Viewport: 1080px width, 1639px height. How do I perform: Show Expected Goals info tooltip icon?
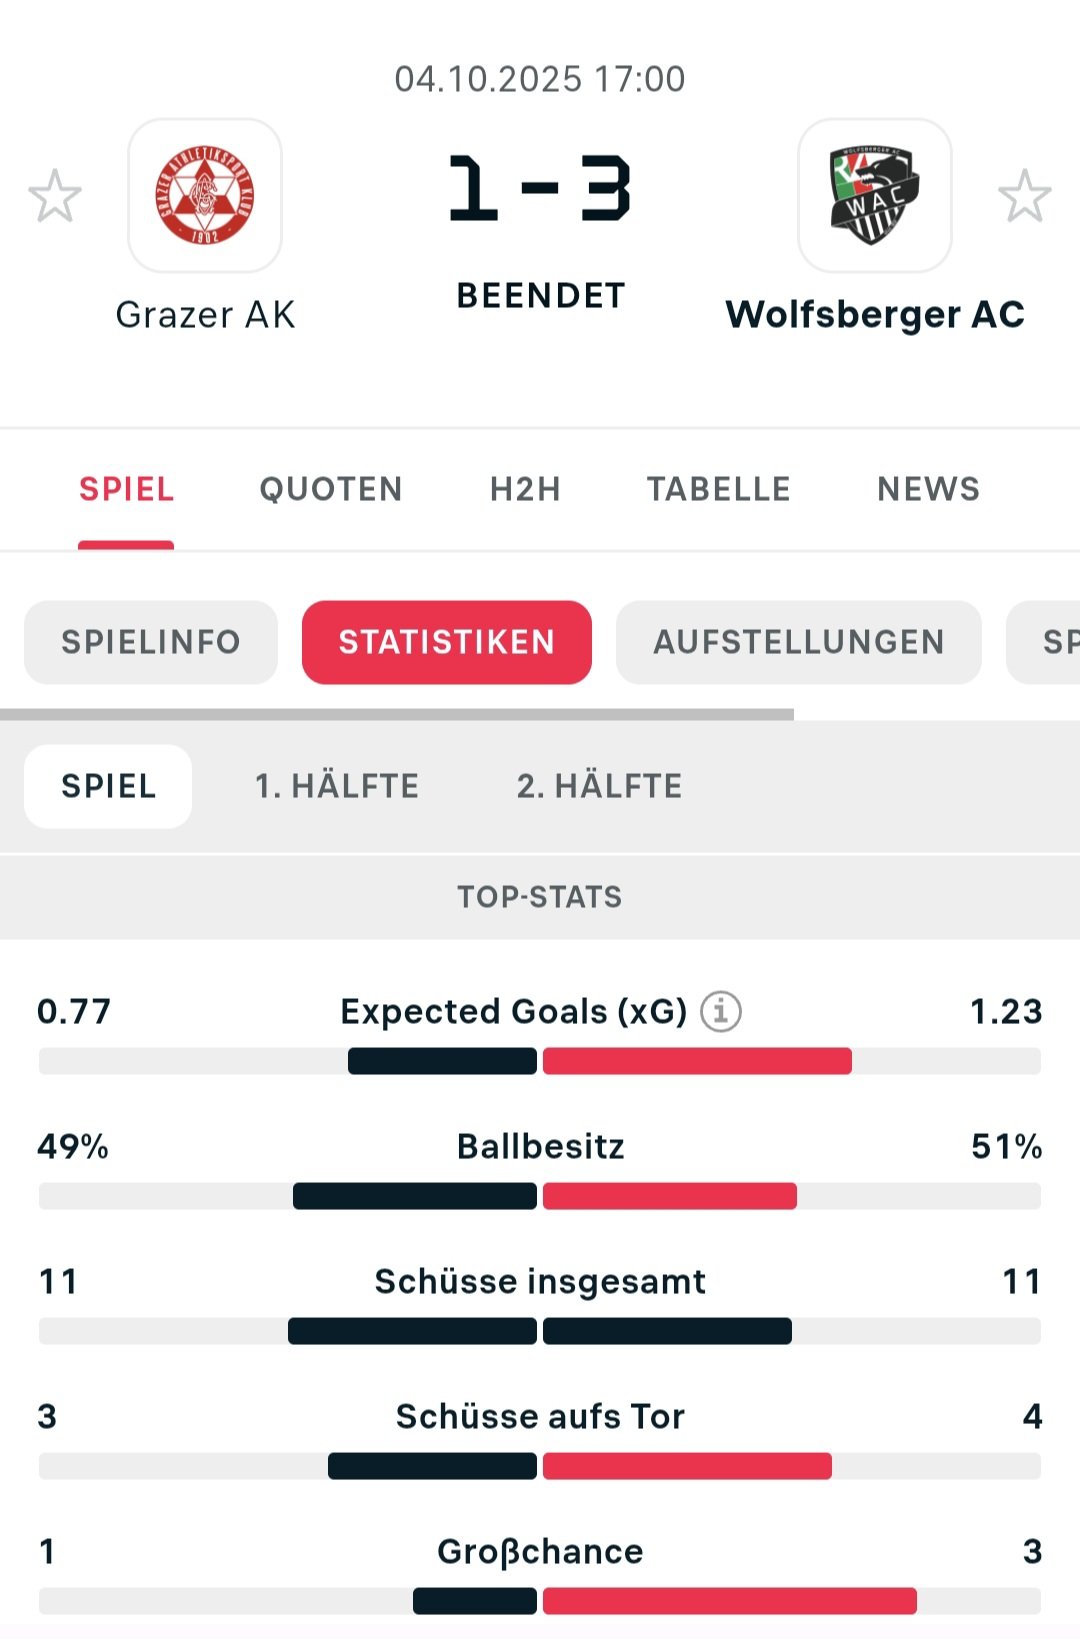720,1011
